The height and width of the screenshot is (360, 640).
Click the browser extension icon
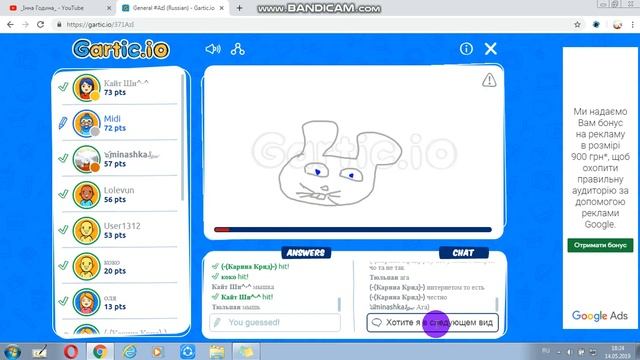click(x=596, y=24)
